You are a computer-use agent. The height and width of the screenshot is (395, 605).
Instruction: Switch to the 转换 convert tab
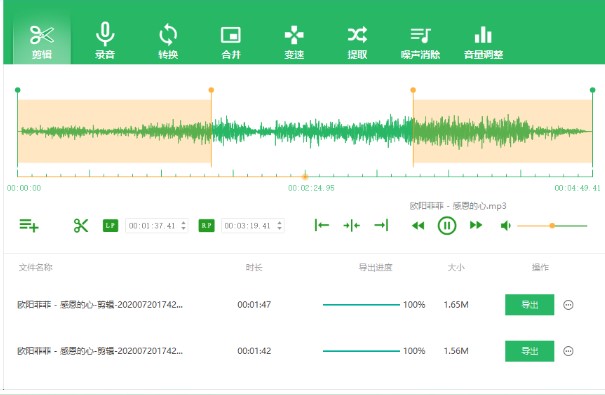click(x=168, y=41)
